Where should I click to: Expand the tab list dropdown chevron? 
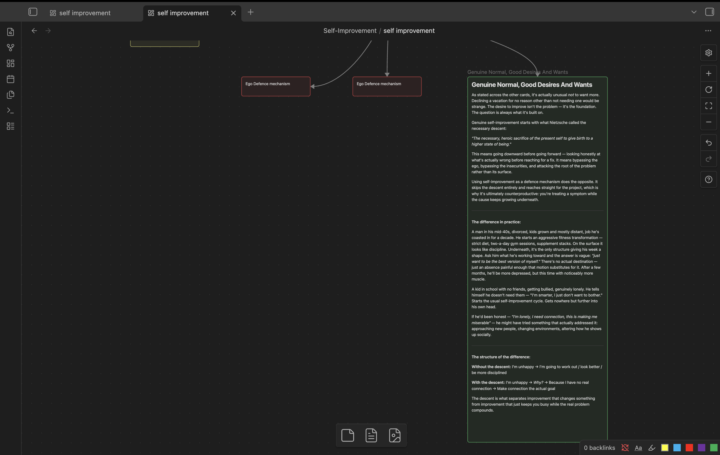[694, 12]
